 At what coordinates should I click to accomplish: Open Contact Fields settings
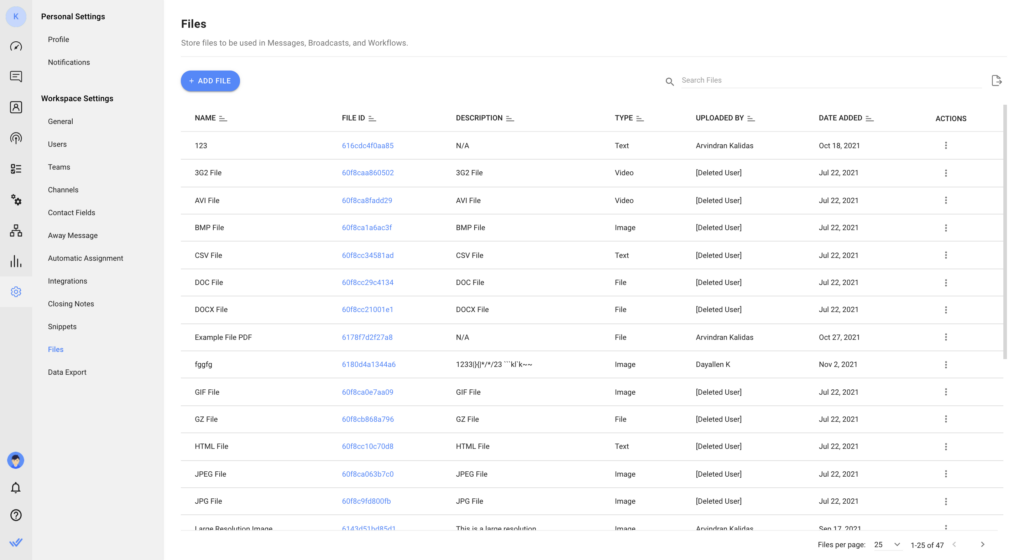click(x=71, y=213)
